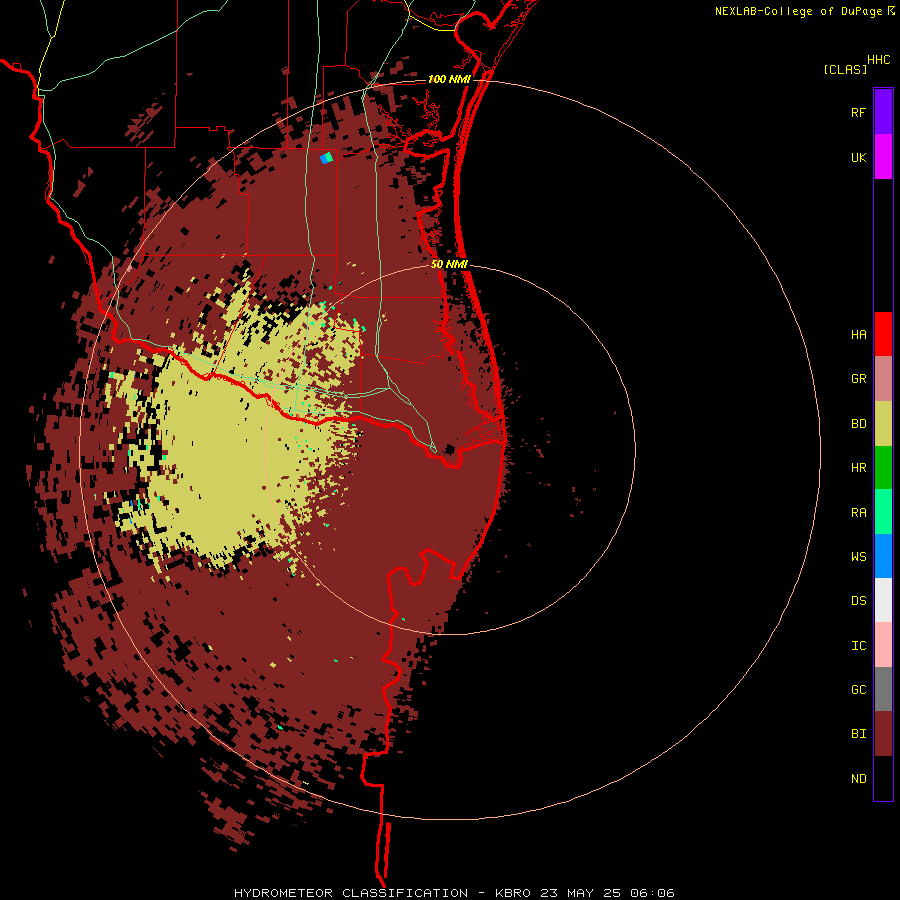The width and height of the screenshot is (900, 900).
Task: Click the small blue-green pixel cluster near the north
Action: point(327,157)
